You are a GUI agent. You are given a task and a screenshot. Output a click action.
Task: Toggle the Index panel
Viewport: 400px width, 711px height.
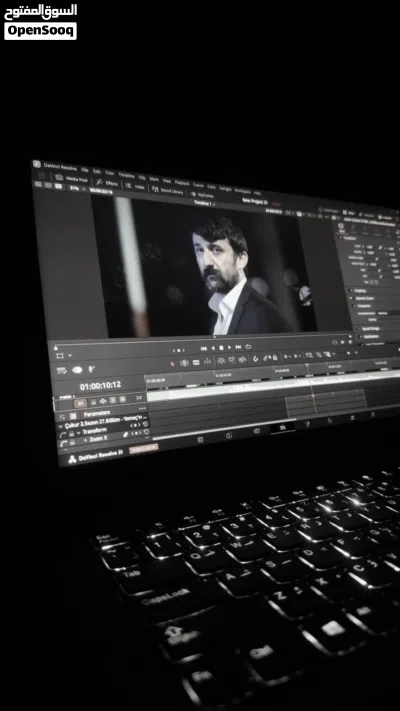coord(136,186)
